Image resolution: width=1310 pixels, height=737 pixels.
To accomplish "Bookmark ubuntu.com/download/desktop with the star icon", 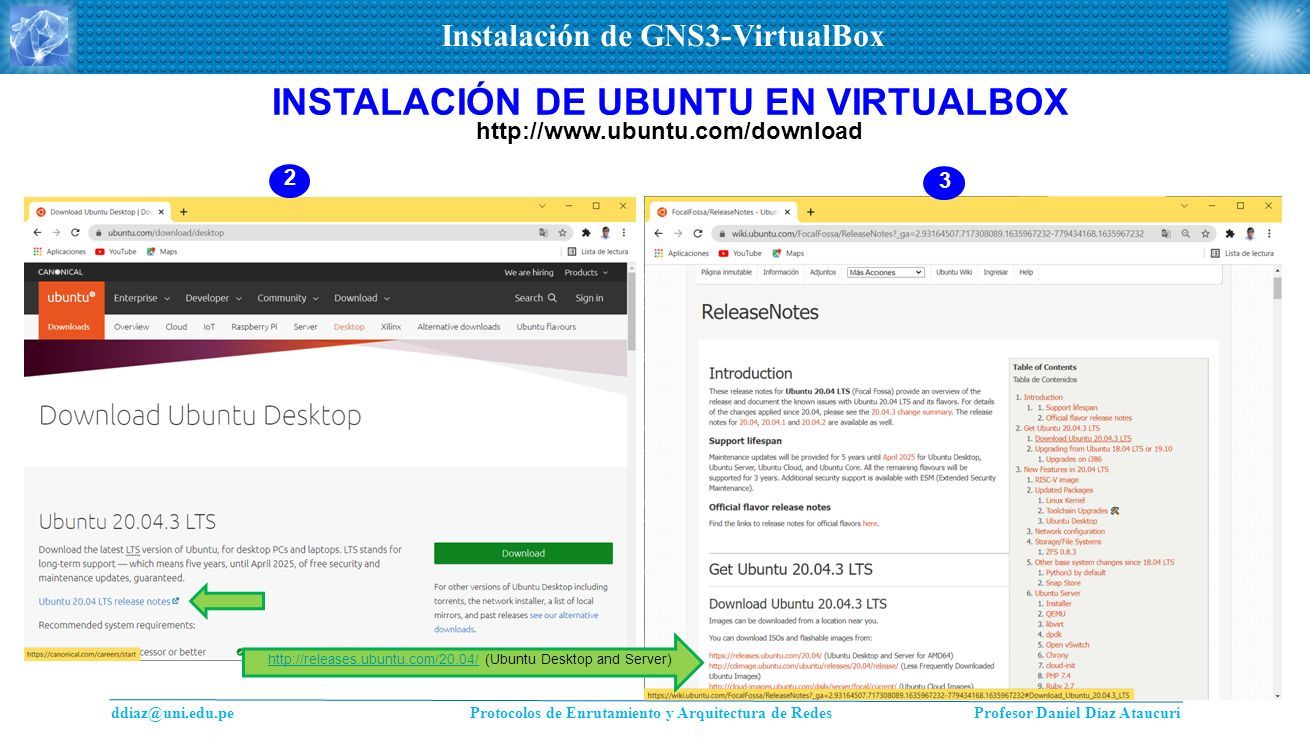I will point(563,232).
